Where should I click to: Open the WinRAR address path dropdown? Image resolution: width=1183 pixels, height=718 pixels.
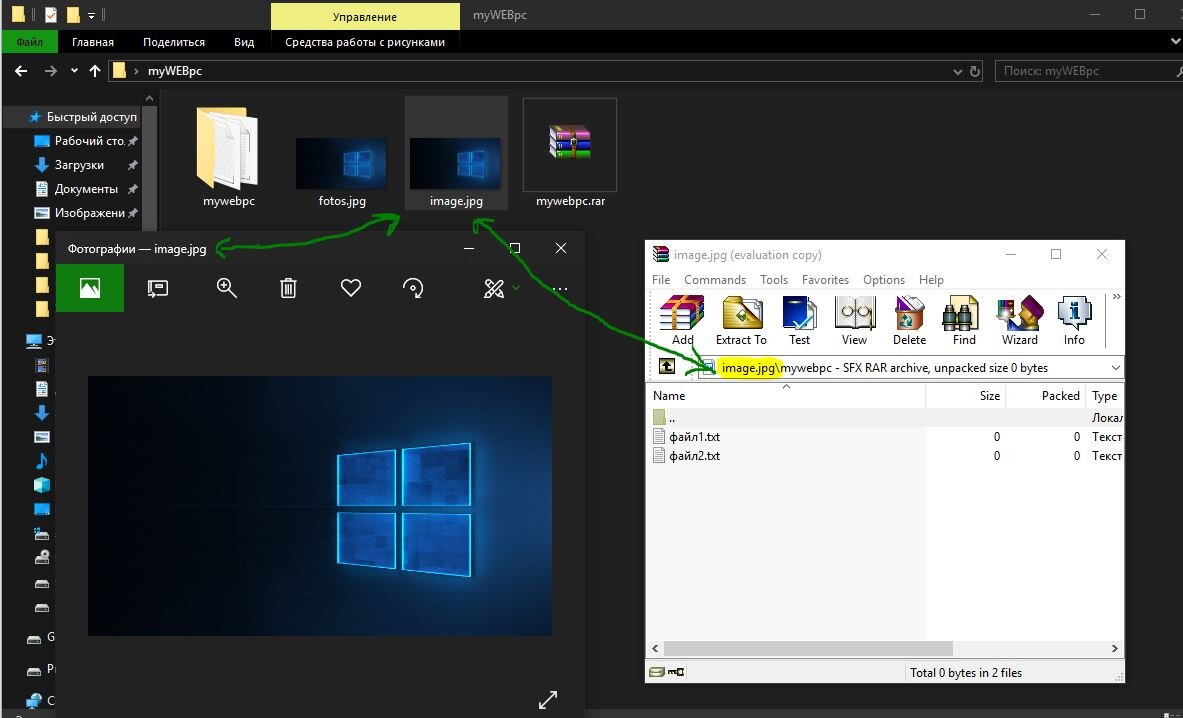click(1115, 368)
